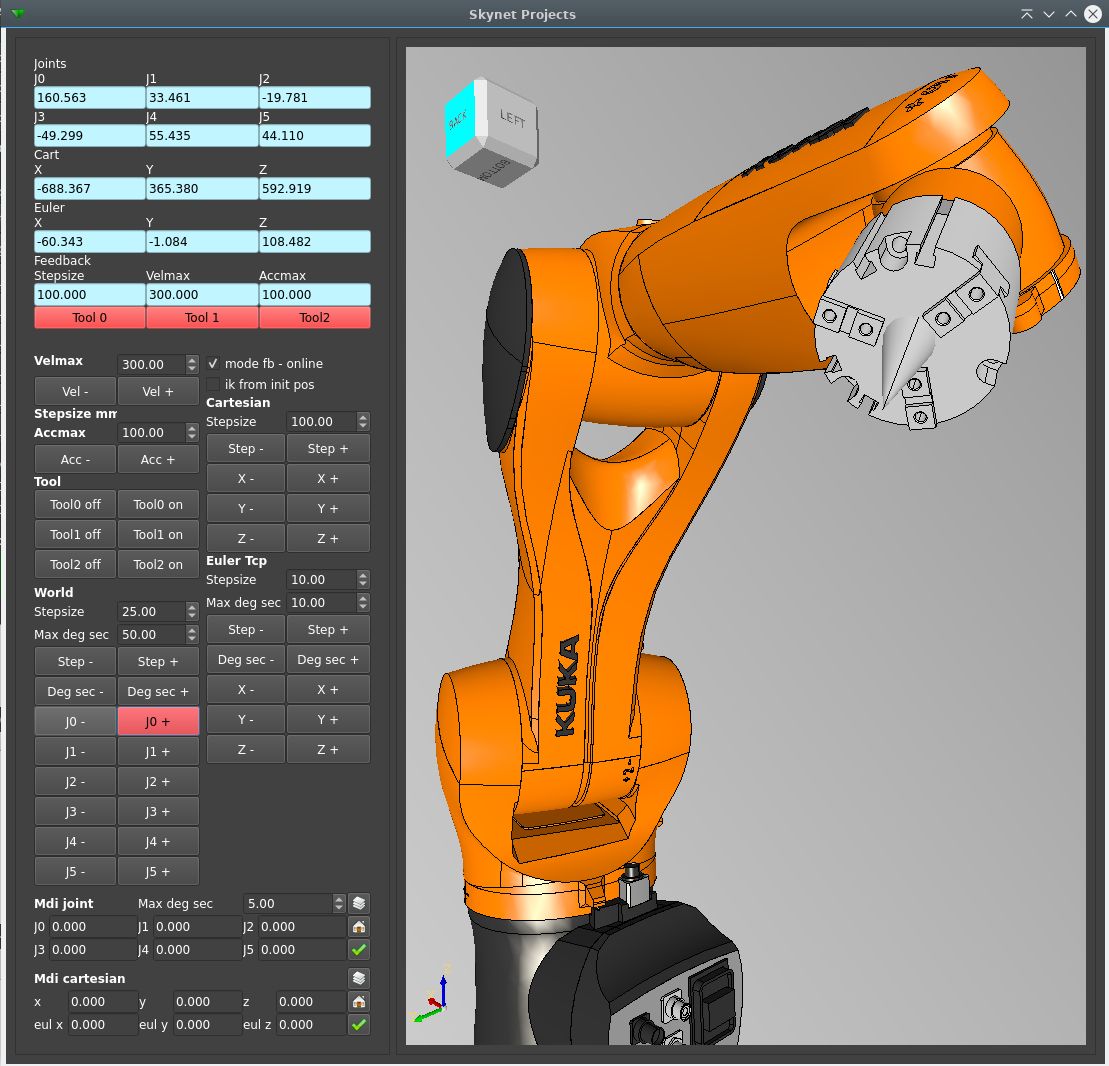Image resolution: width=1109 pixels, height=1066 pixels.
Task: Click the Euler Tcp Stepsize spin arrows
Action: pos(363,579)
